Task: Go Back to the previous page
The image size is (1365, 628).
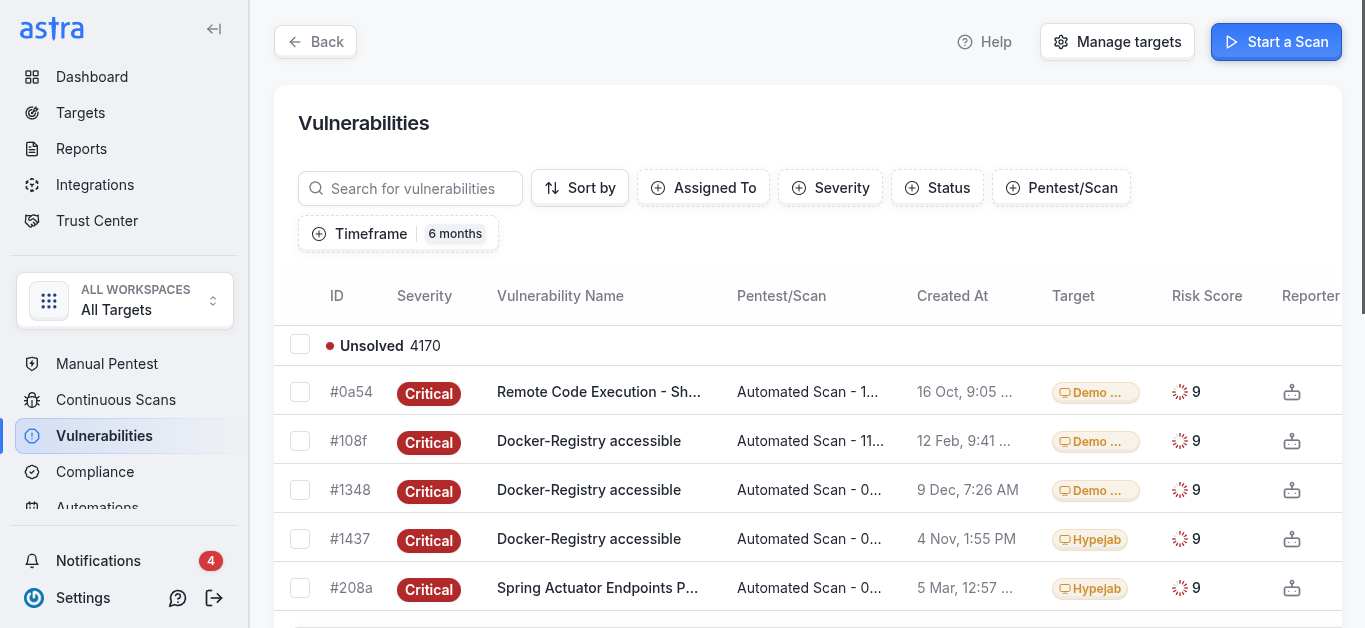Action: (x=315, y=42)
